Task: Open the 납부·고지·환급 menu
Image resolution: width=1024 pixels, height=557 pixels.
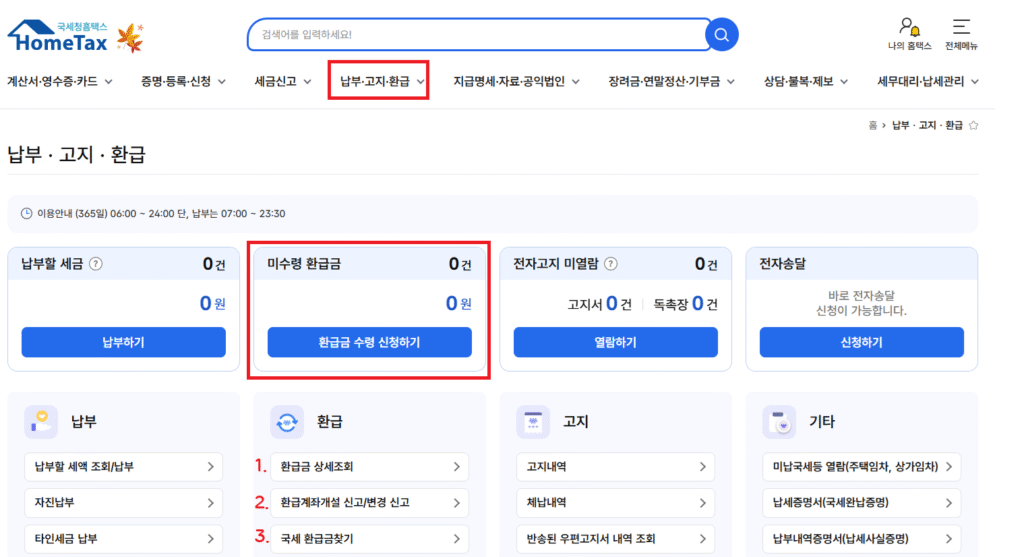Action: 378,82
